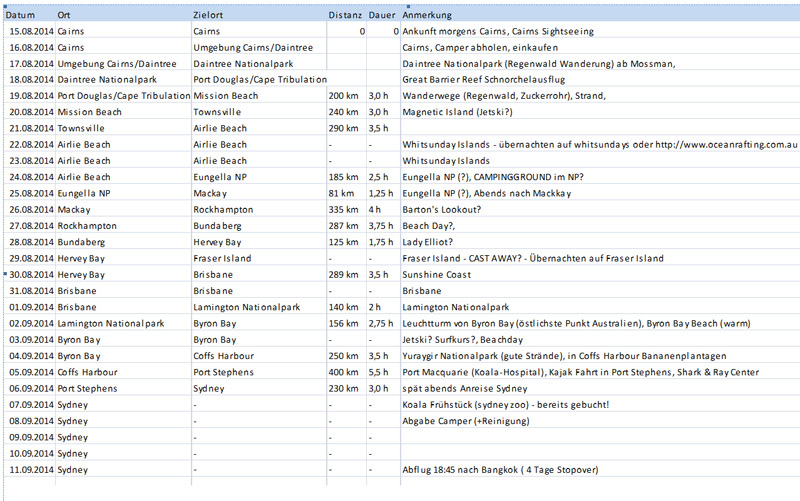Select the Dauer column header
Viewport: 800px width, 501px height.
click(382, 15)
